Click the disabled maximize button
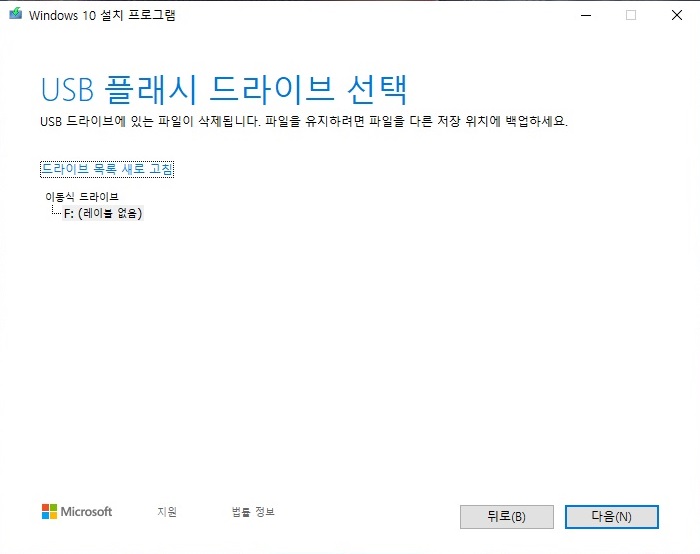700x554 pixels. click(631, 15)
